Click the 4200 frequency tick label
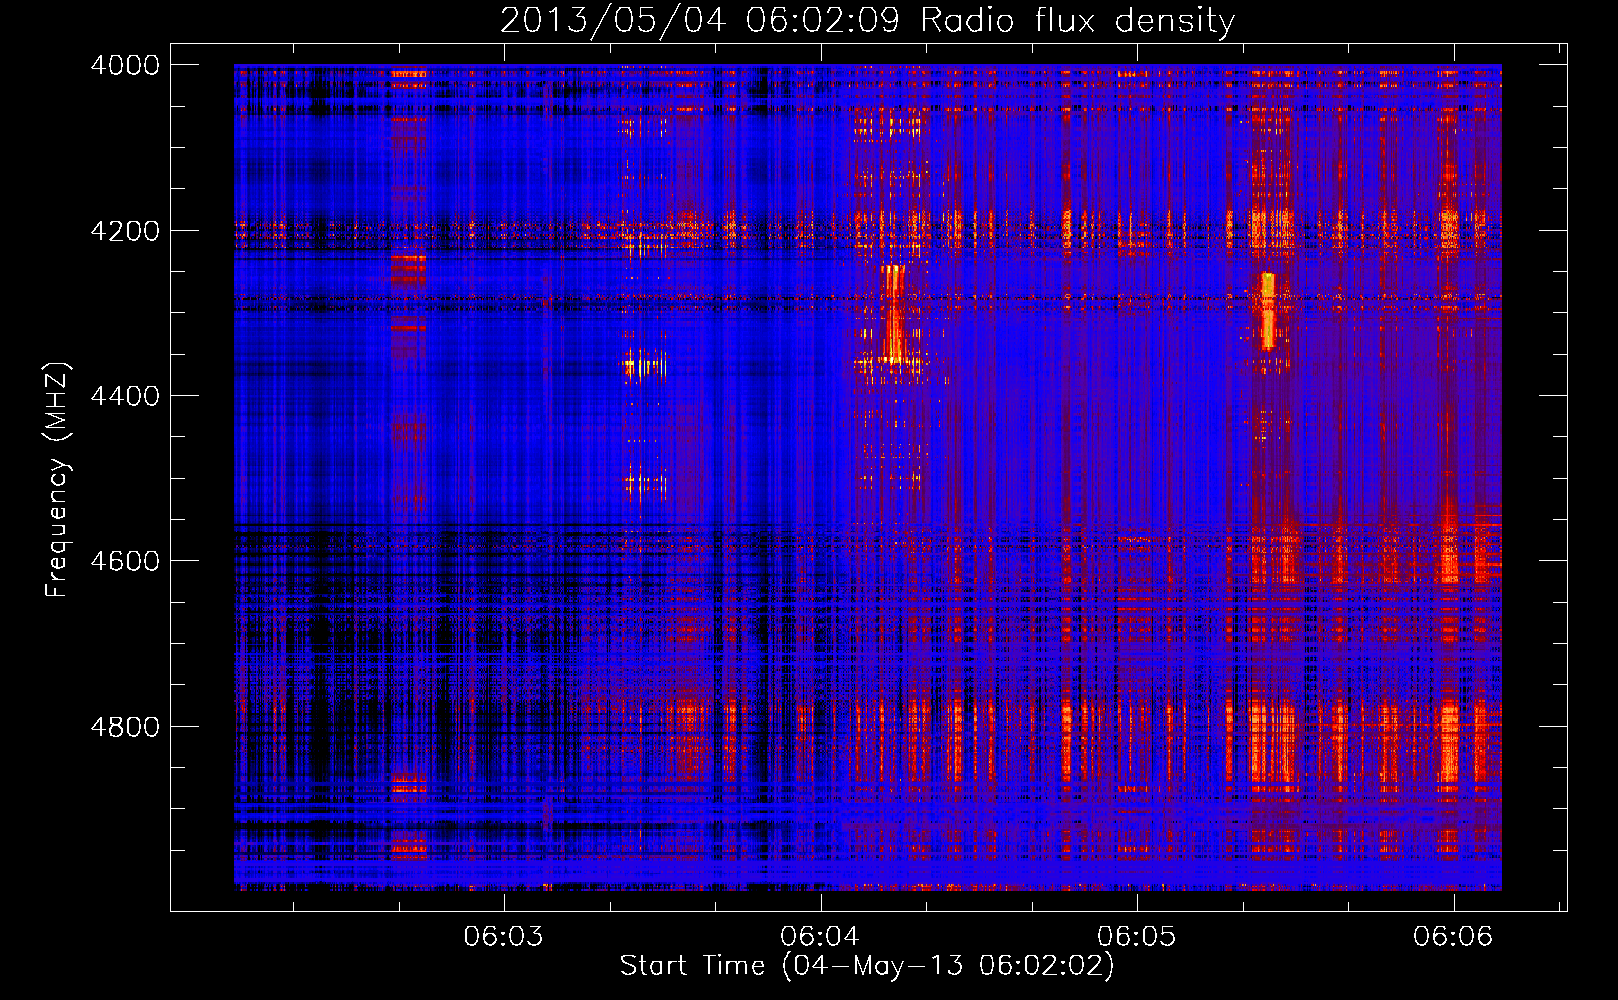1618x1000 pixels. 124,231
